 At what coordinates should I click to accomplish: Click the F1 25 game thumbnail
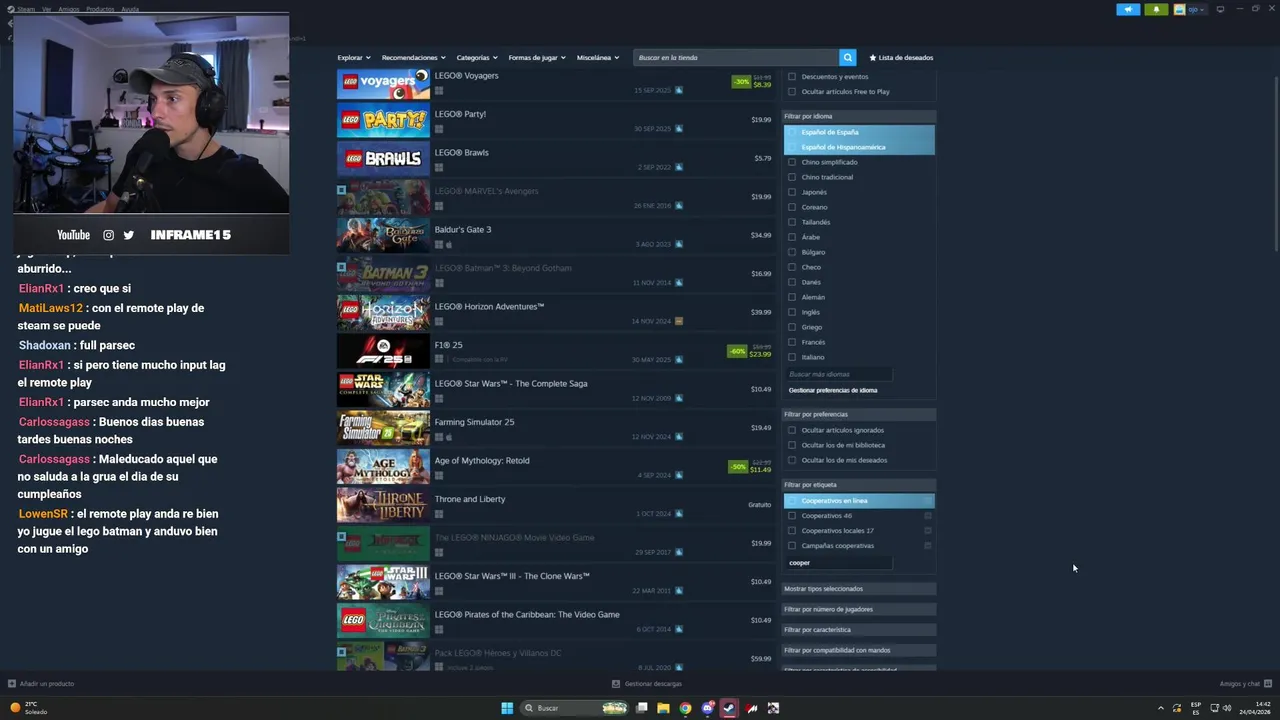tap(383, 351)
